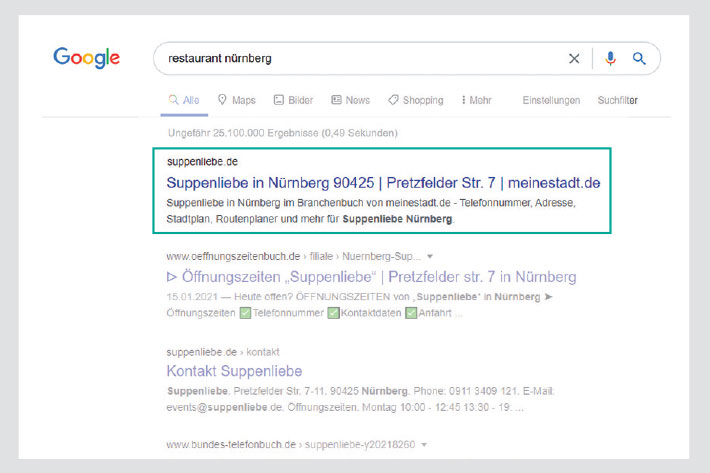Viewport: 710px width, 473px height.
Task: Expand dropdown arrow next to oeffnungszeitenbuch.de URL
Action: (430, 256)
